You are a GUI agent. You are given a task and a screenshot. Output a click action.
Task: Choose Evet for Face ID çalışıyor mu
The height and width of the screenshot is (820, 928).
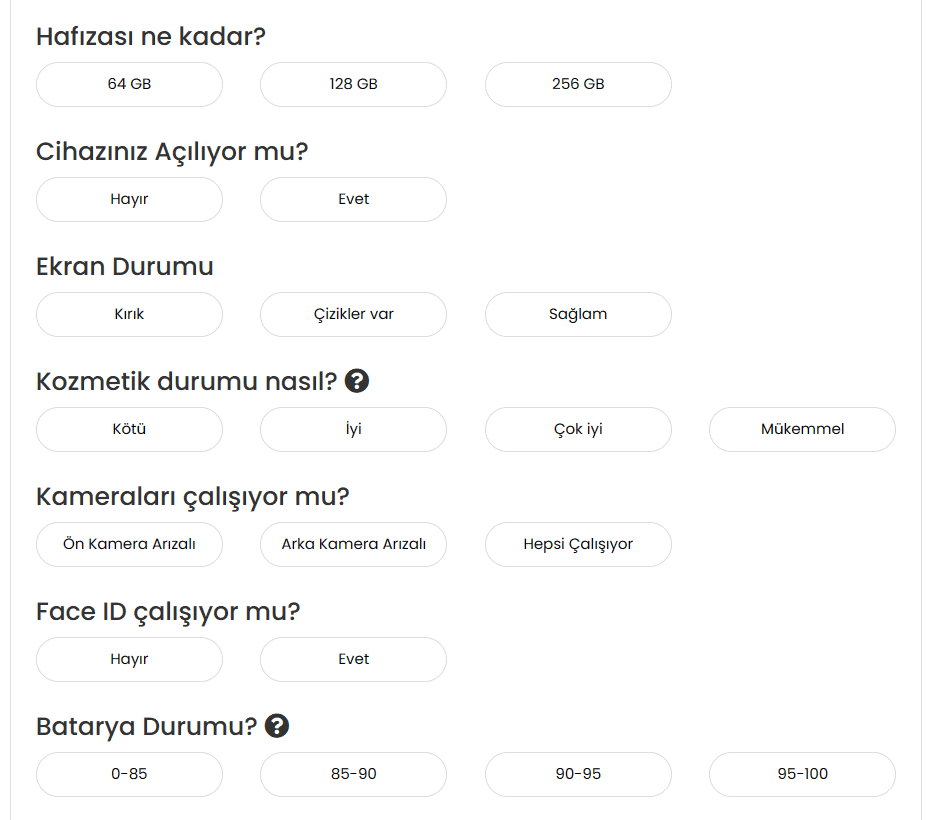click(x=353, y=659)
